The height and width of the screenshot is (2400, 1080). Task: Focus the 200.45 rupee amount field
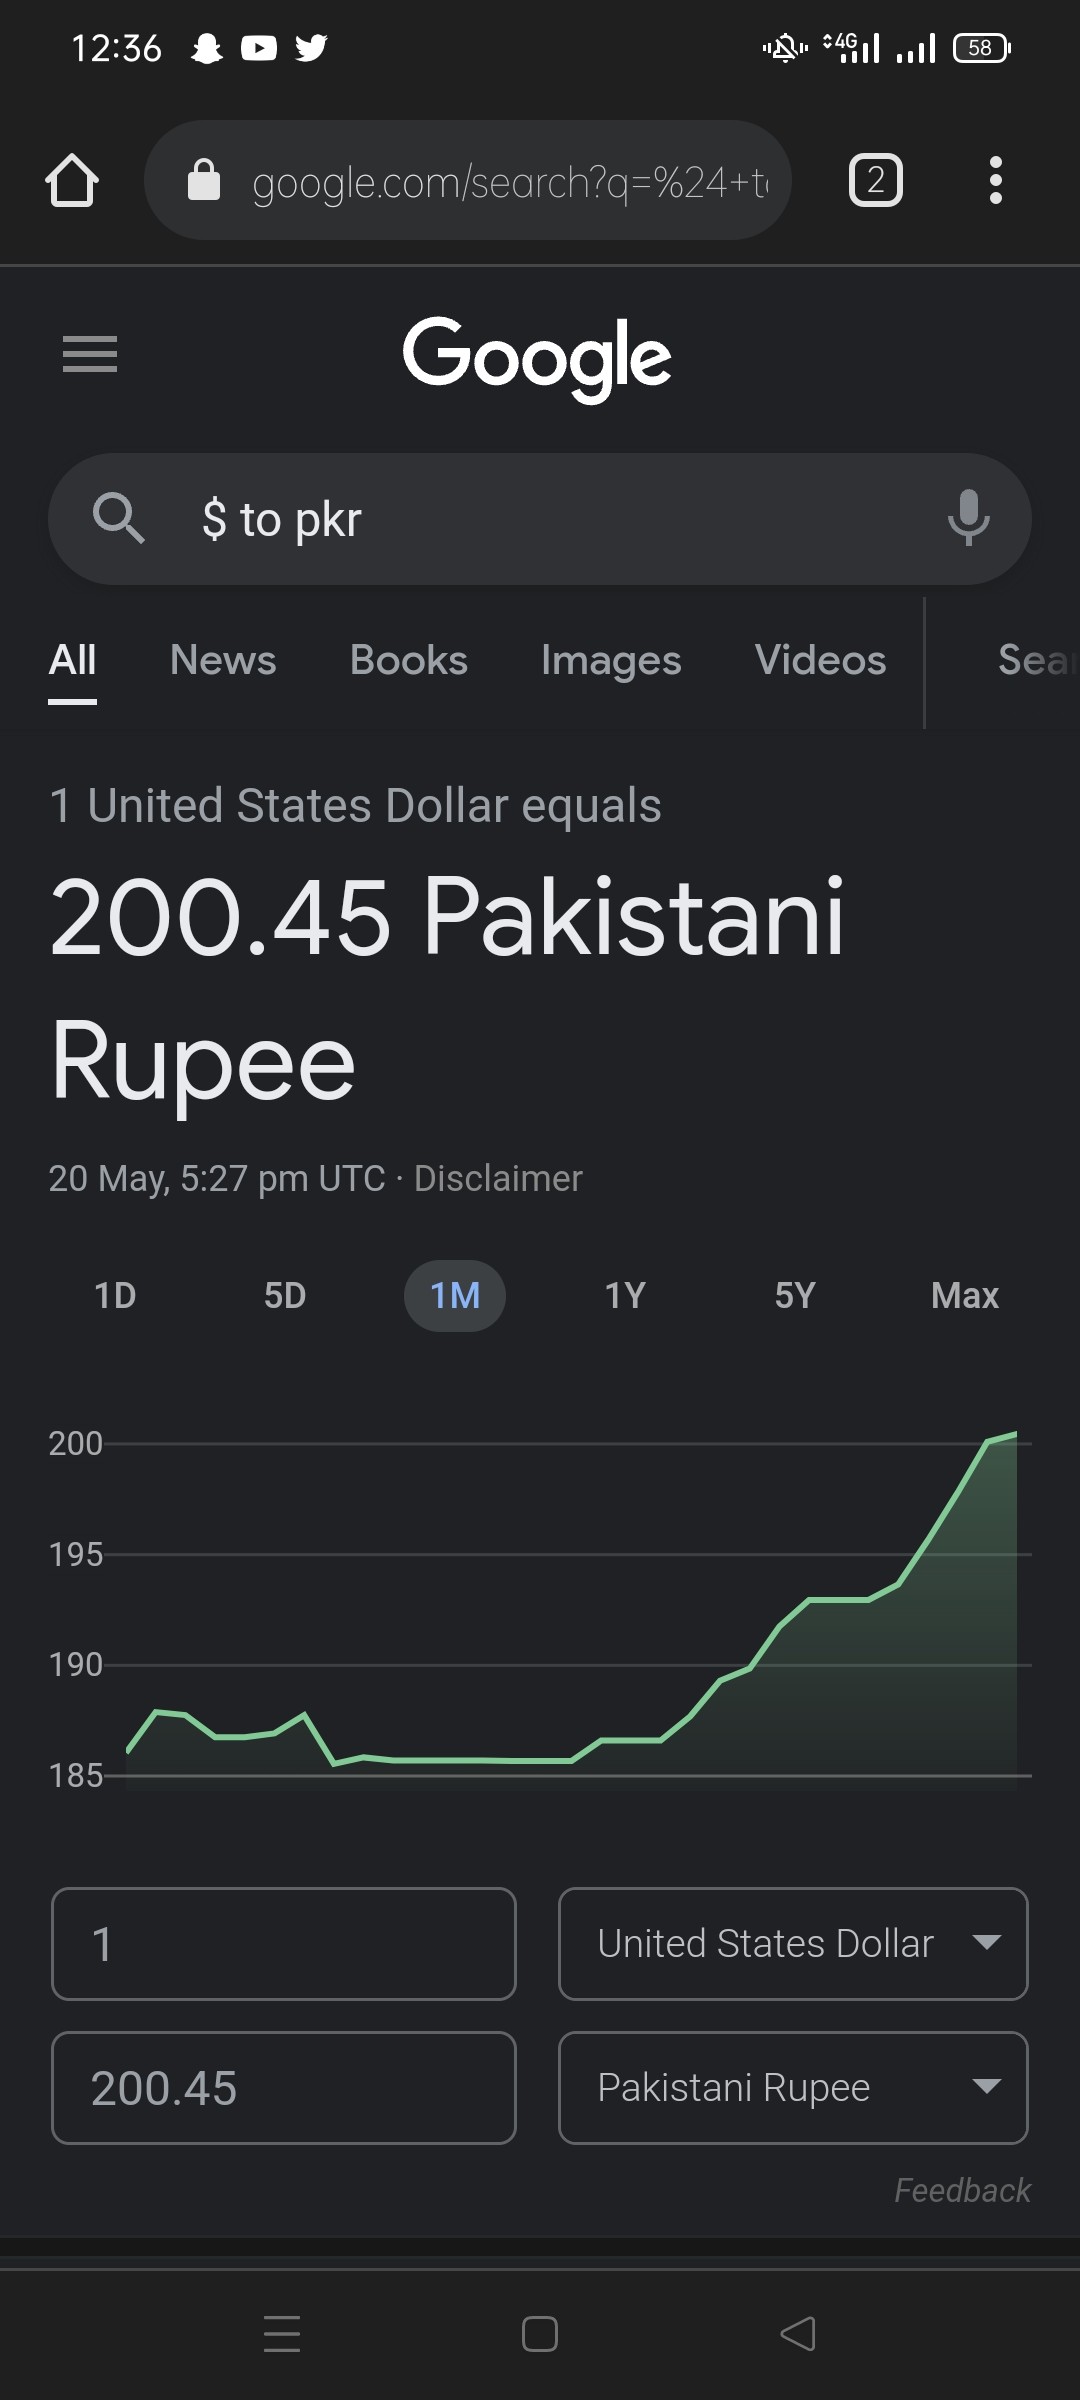coord(284,2088)
